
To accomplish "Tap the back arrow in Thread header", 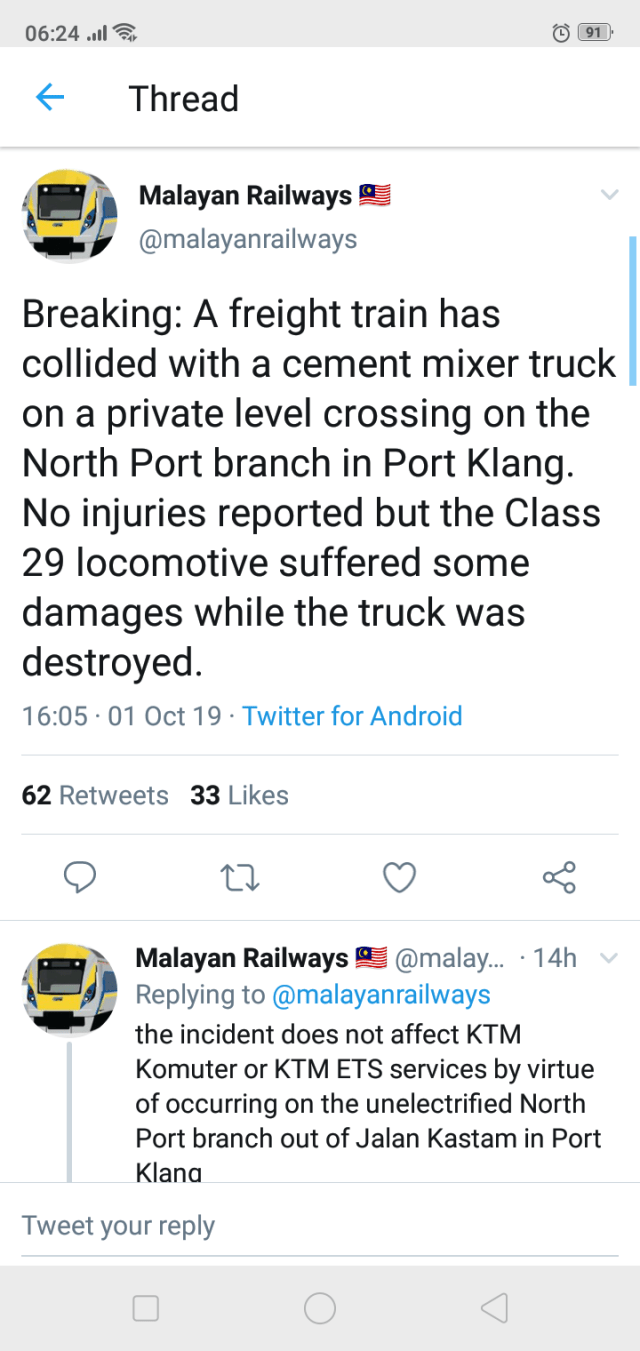I will (50, 98).
